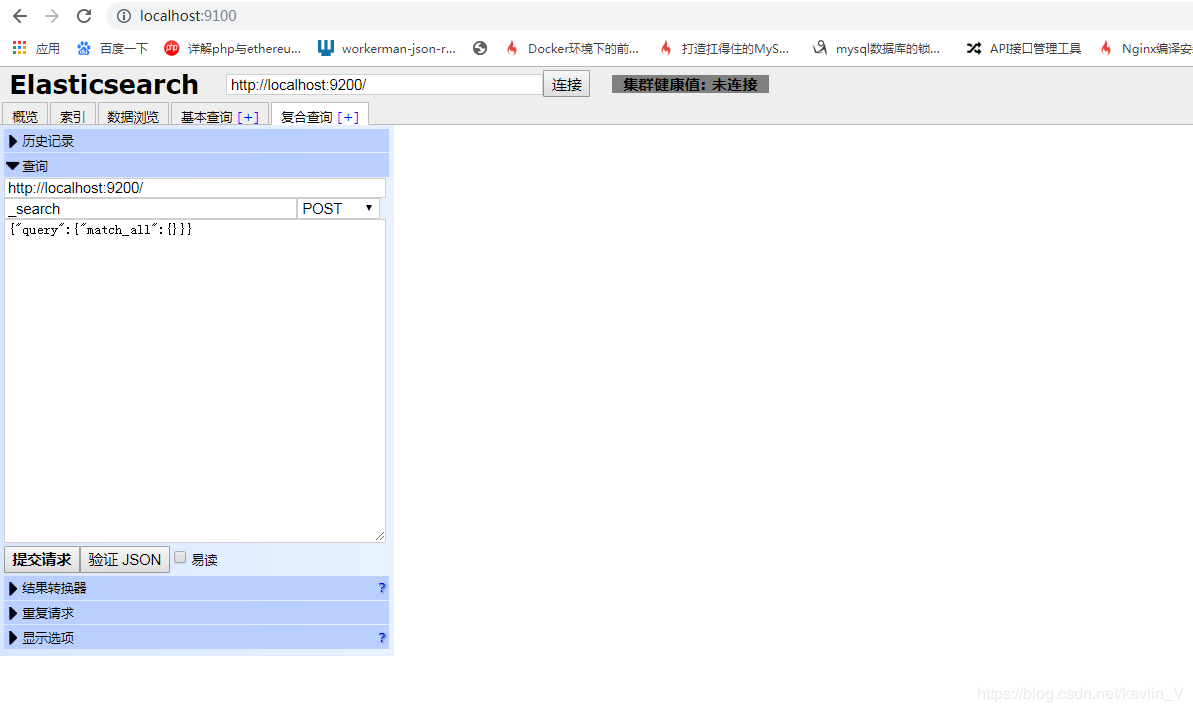Image resolution: width=1193 pixels, height=712 pixels.
Task: Focus the cluster URL field in header
Action: pos(384,84)
